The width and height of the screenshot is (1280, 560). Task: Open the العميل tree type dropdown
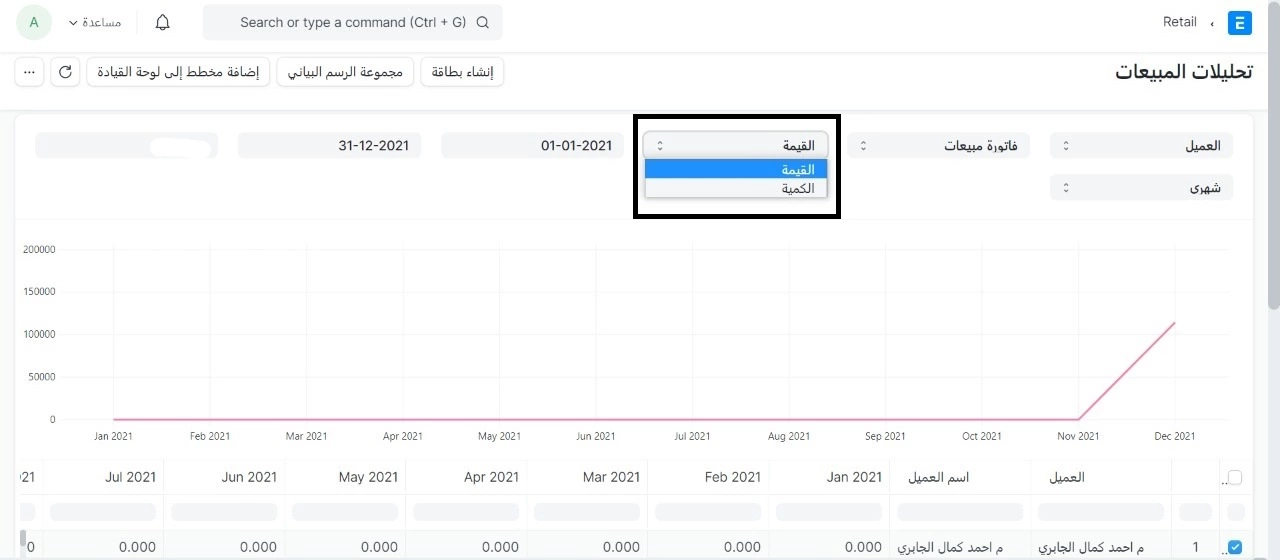click(1142, 145)
